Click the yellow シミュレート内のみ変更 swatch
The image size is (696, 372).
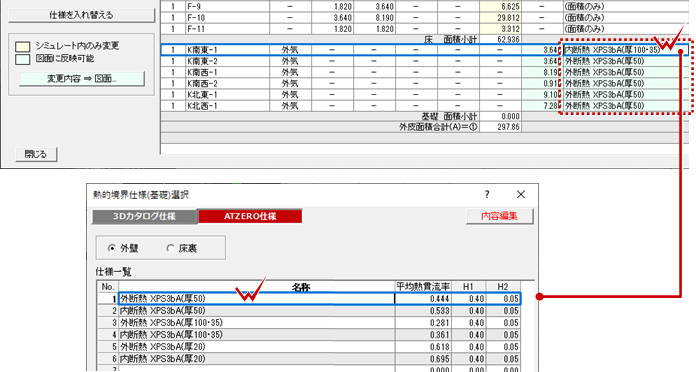click(23, 47)
